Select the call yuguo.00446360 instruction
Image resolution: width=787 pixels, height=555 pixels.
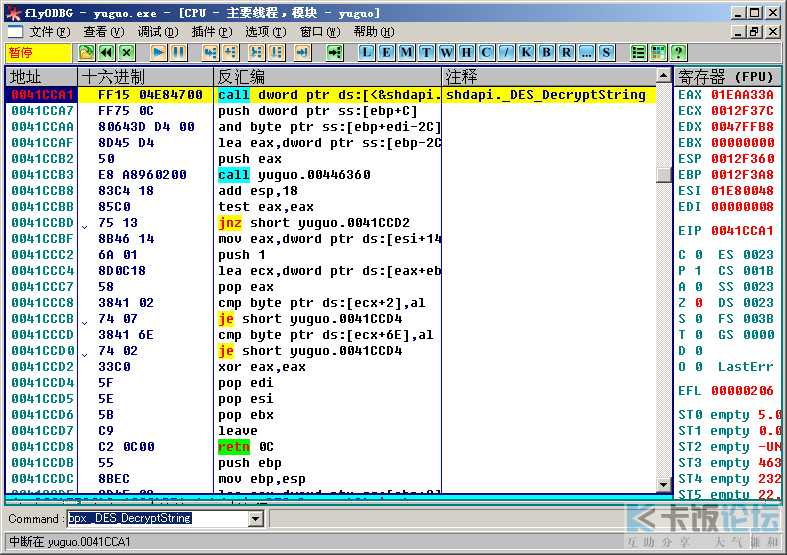click(294, 175)
